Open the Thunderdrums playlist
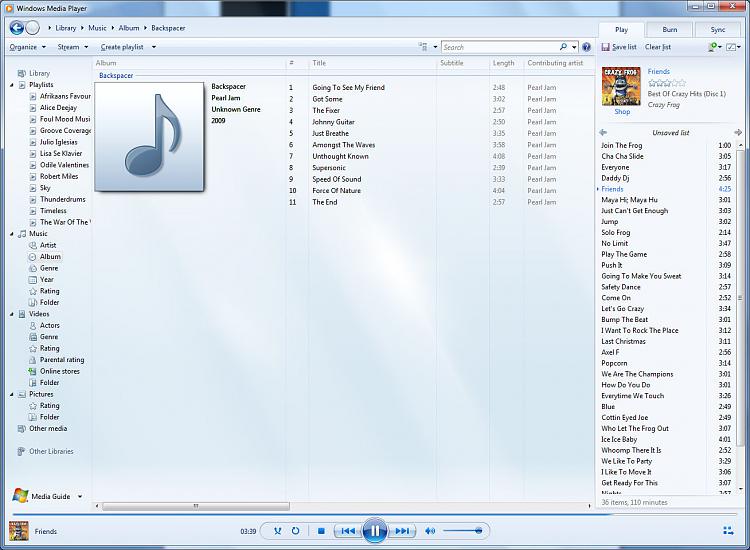The height and width of the screenshot is (550, 750). click(x=63, y=199)
